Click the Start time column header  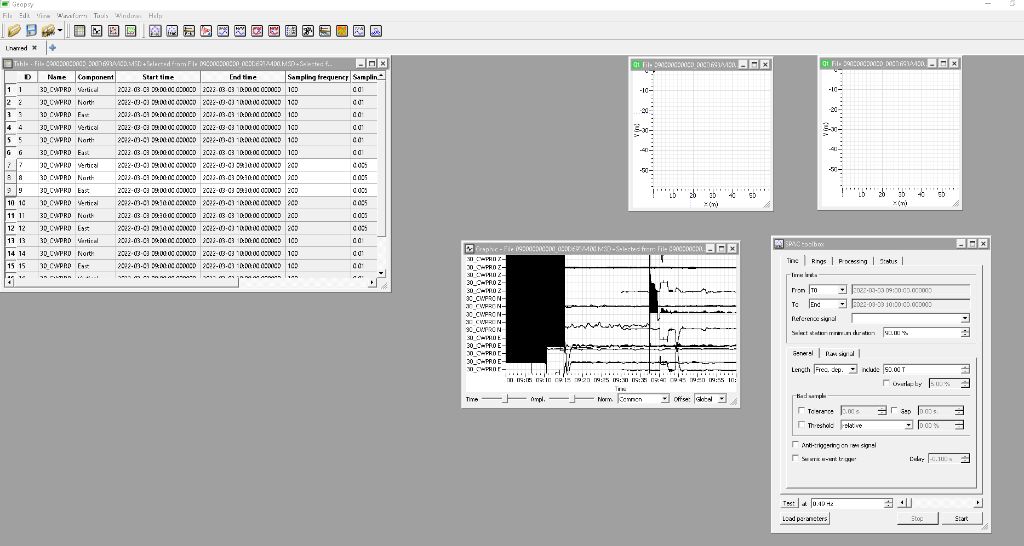click(x=158, y=77)
